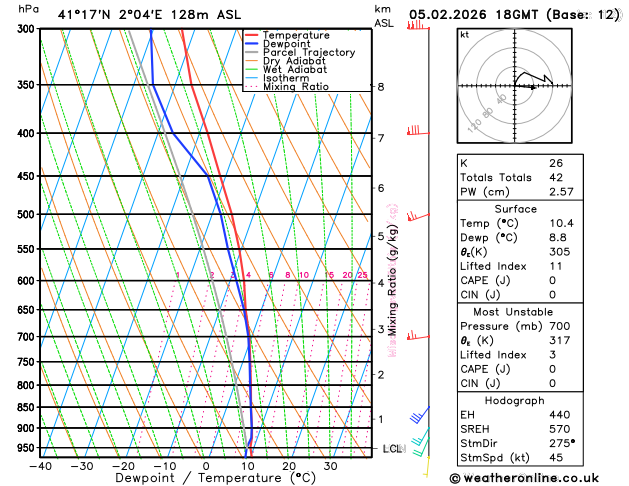
Task: Click the 'Wet Adiabat' legend label
Action: (x=295, y=69)
